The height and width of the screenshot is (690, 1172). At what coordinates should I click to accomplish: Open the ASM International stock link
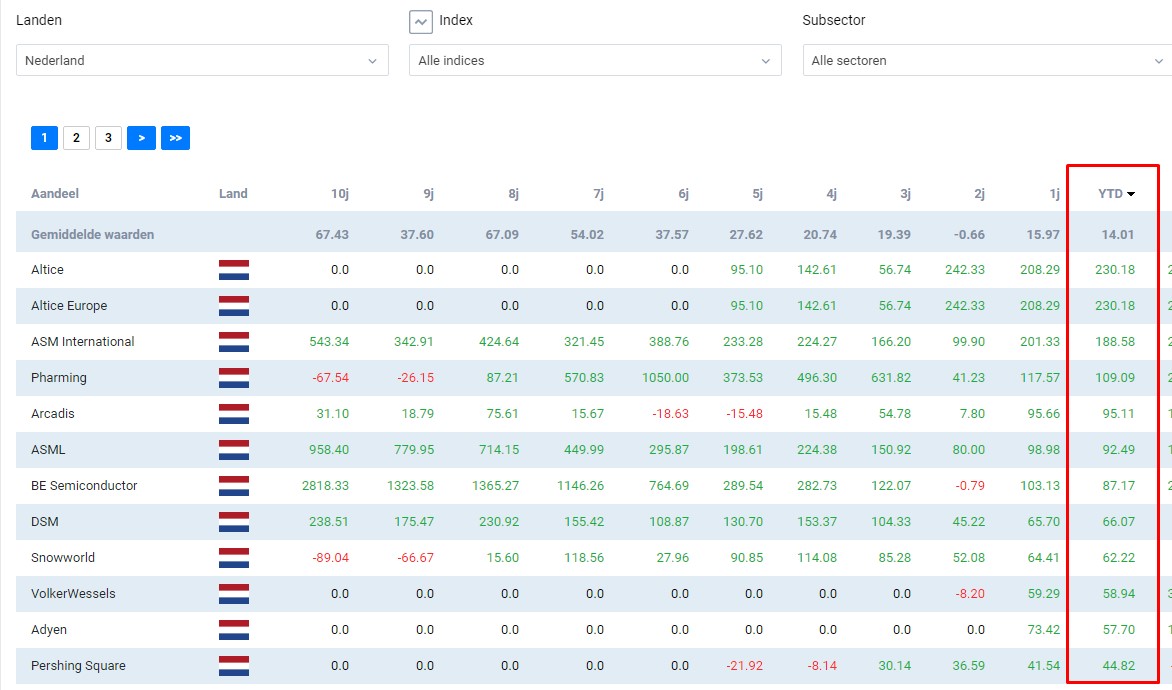click(83, 342)
